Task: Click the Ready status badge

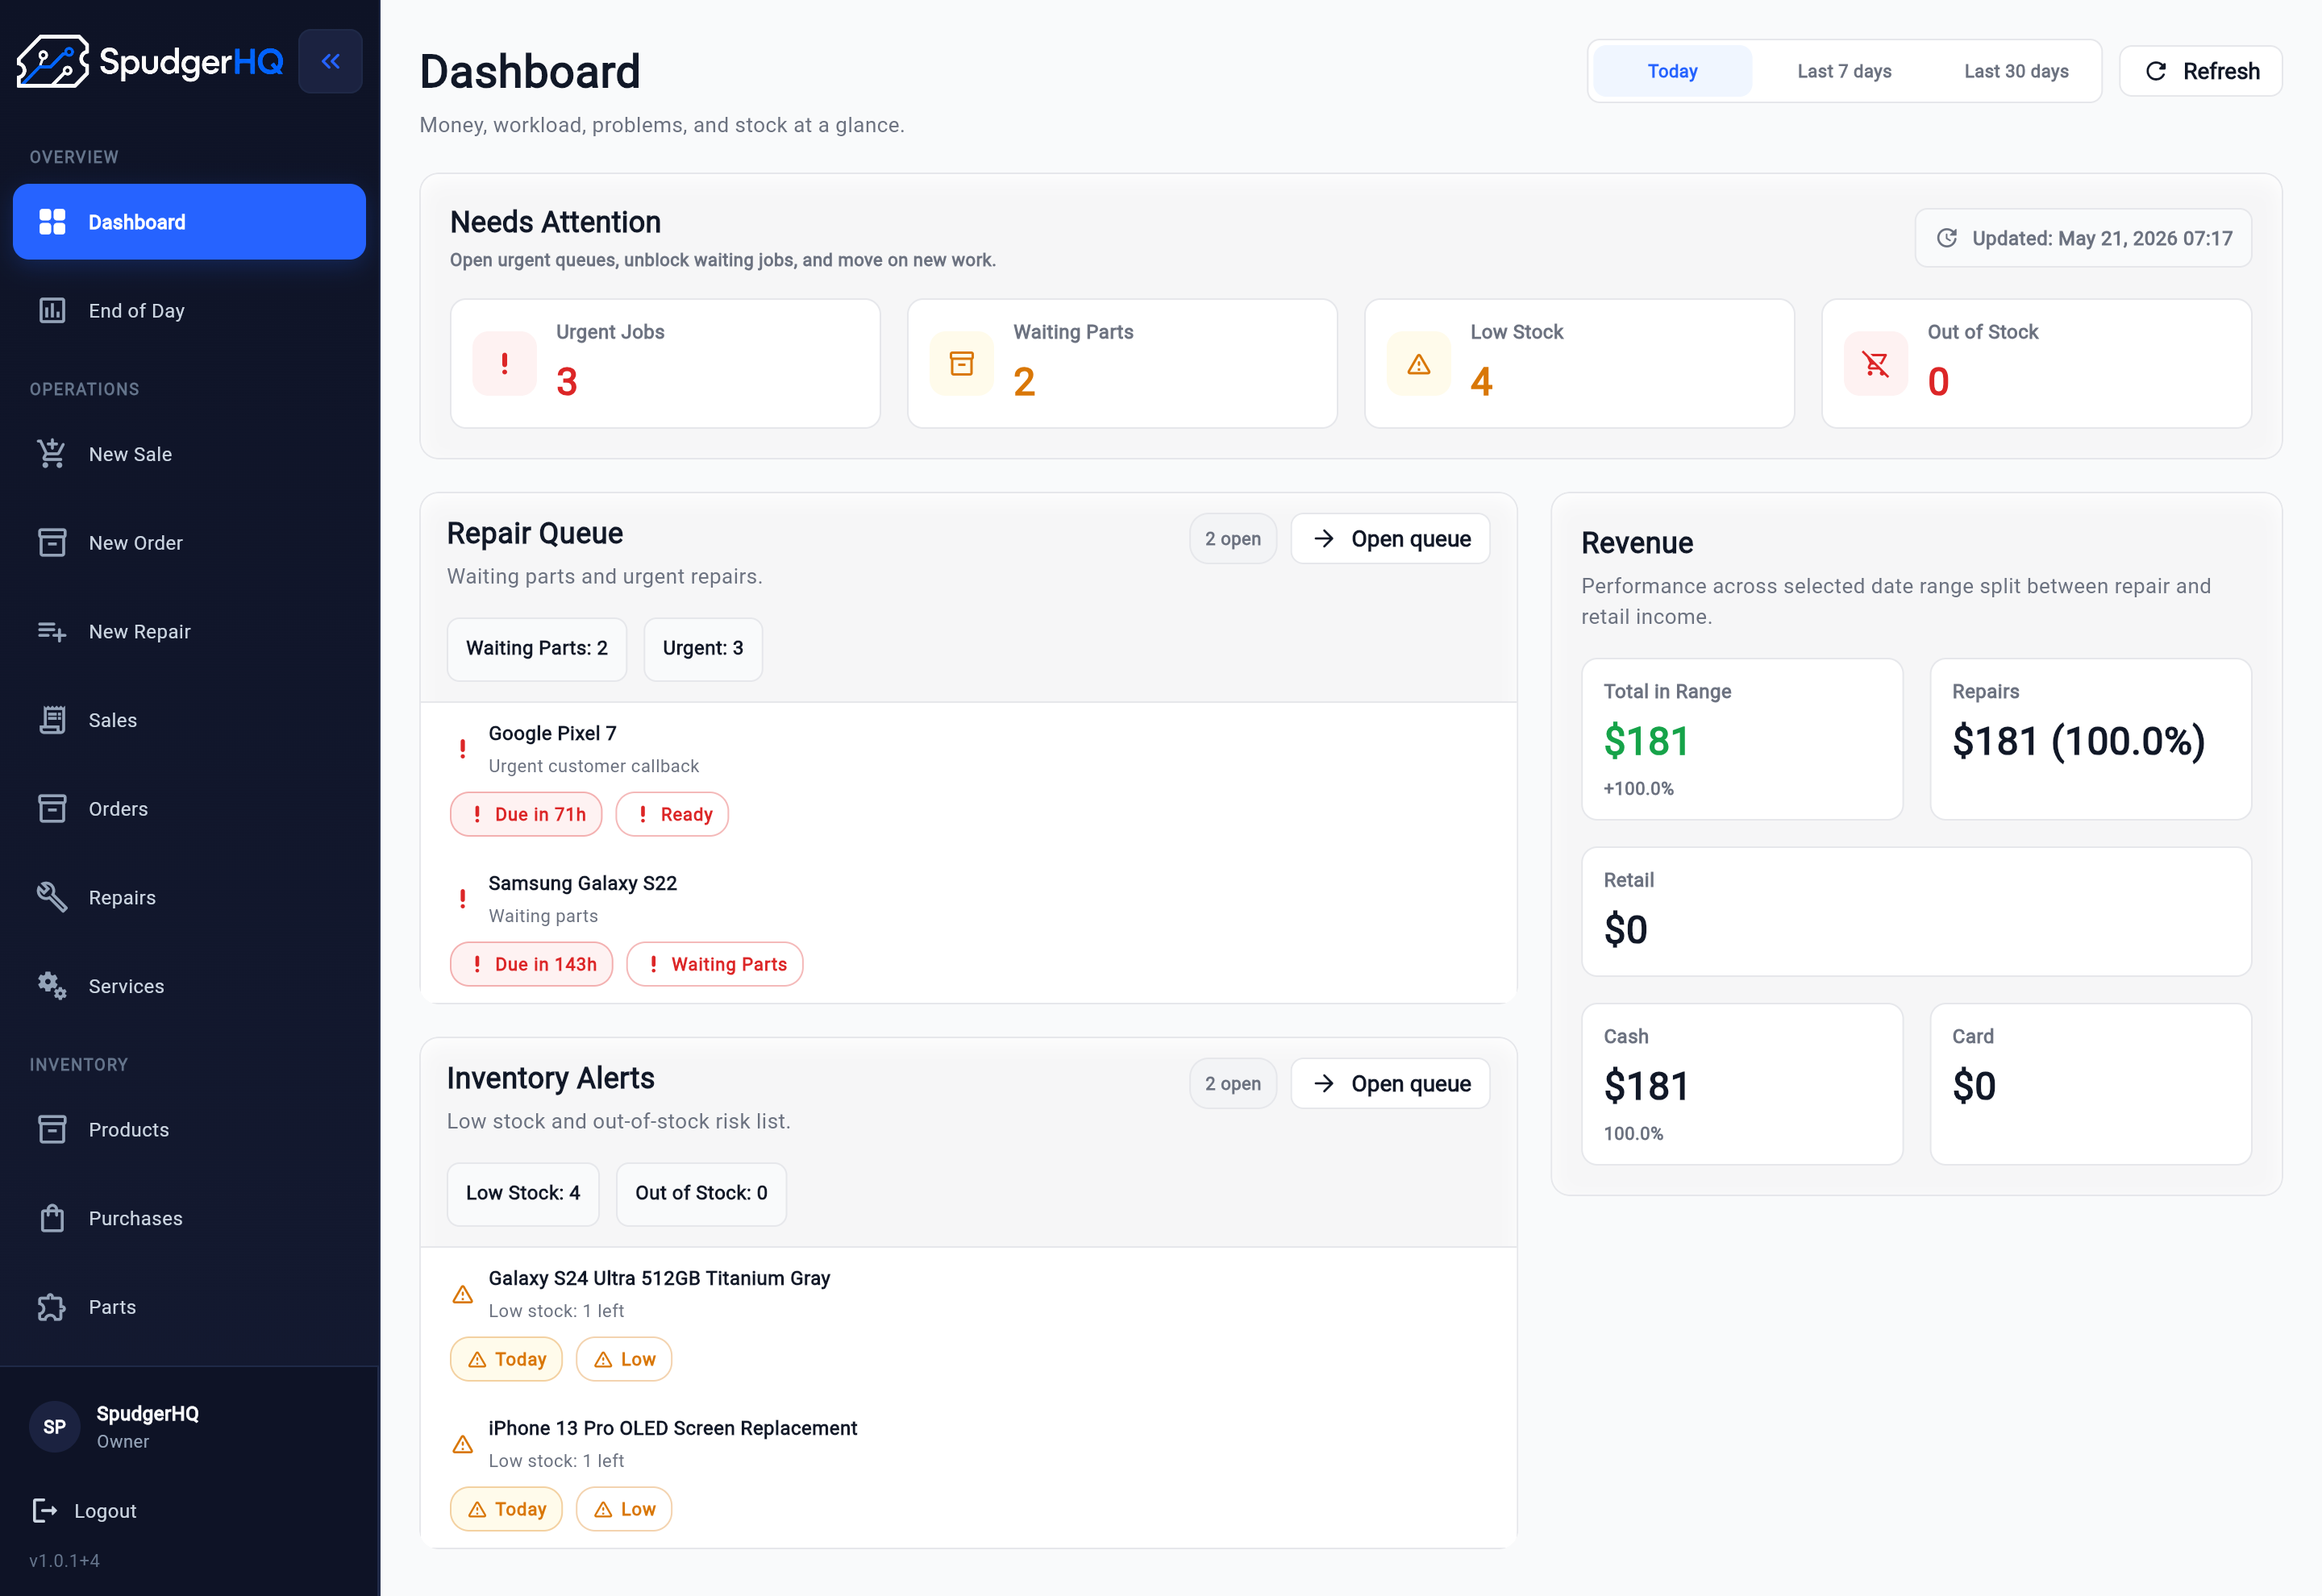Action: coord(672,815)
